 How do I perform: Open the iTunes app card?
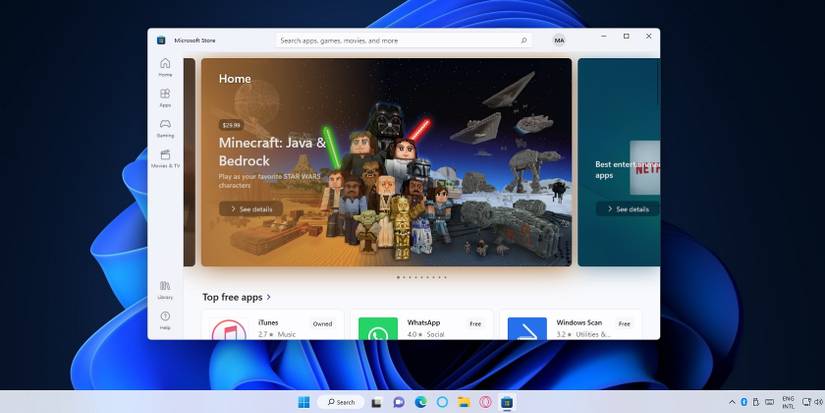273,325
